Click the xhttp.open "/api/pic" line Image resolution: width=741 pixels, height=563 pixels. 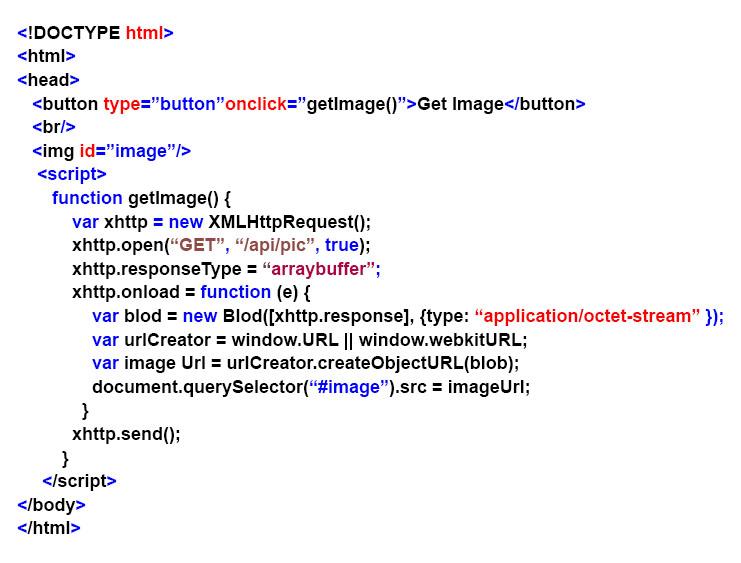(x=221, y=245)
